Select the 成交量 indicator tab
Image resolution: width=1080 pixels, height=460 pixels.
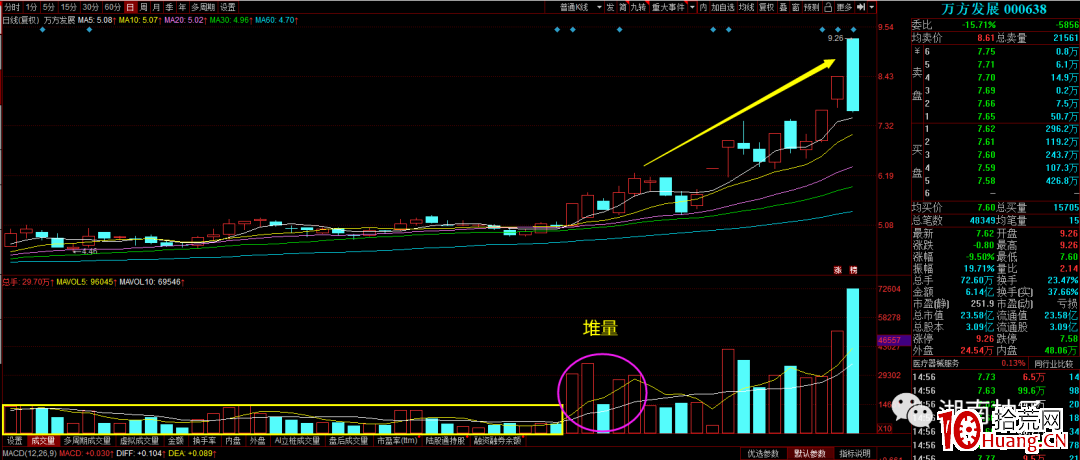[43, 440]
